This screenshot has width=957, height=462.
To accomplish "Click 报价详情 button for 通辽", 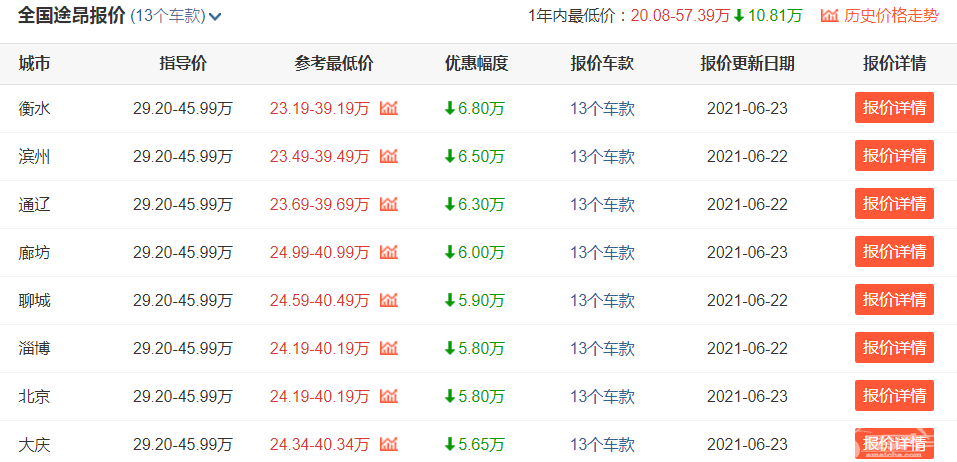I will (894, 204).
